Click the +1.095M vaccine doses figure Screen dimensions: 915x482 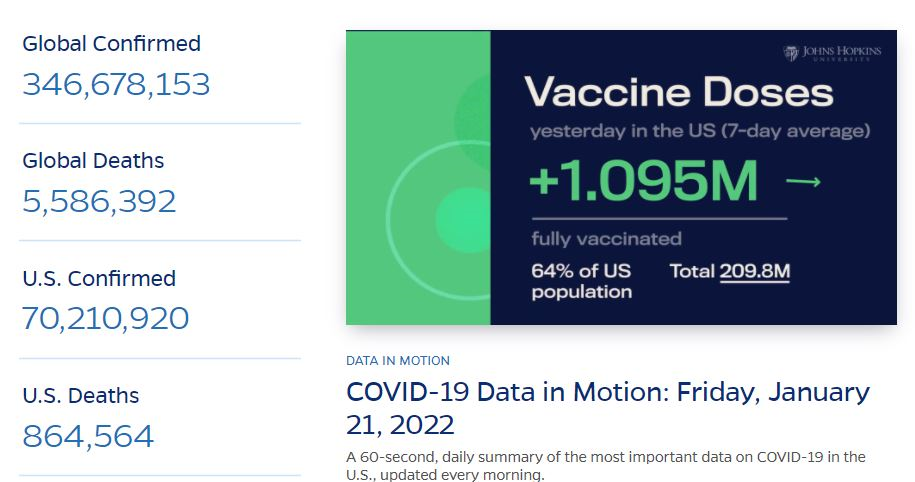(643, 181)
